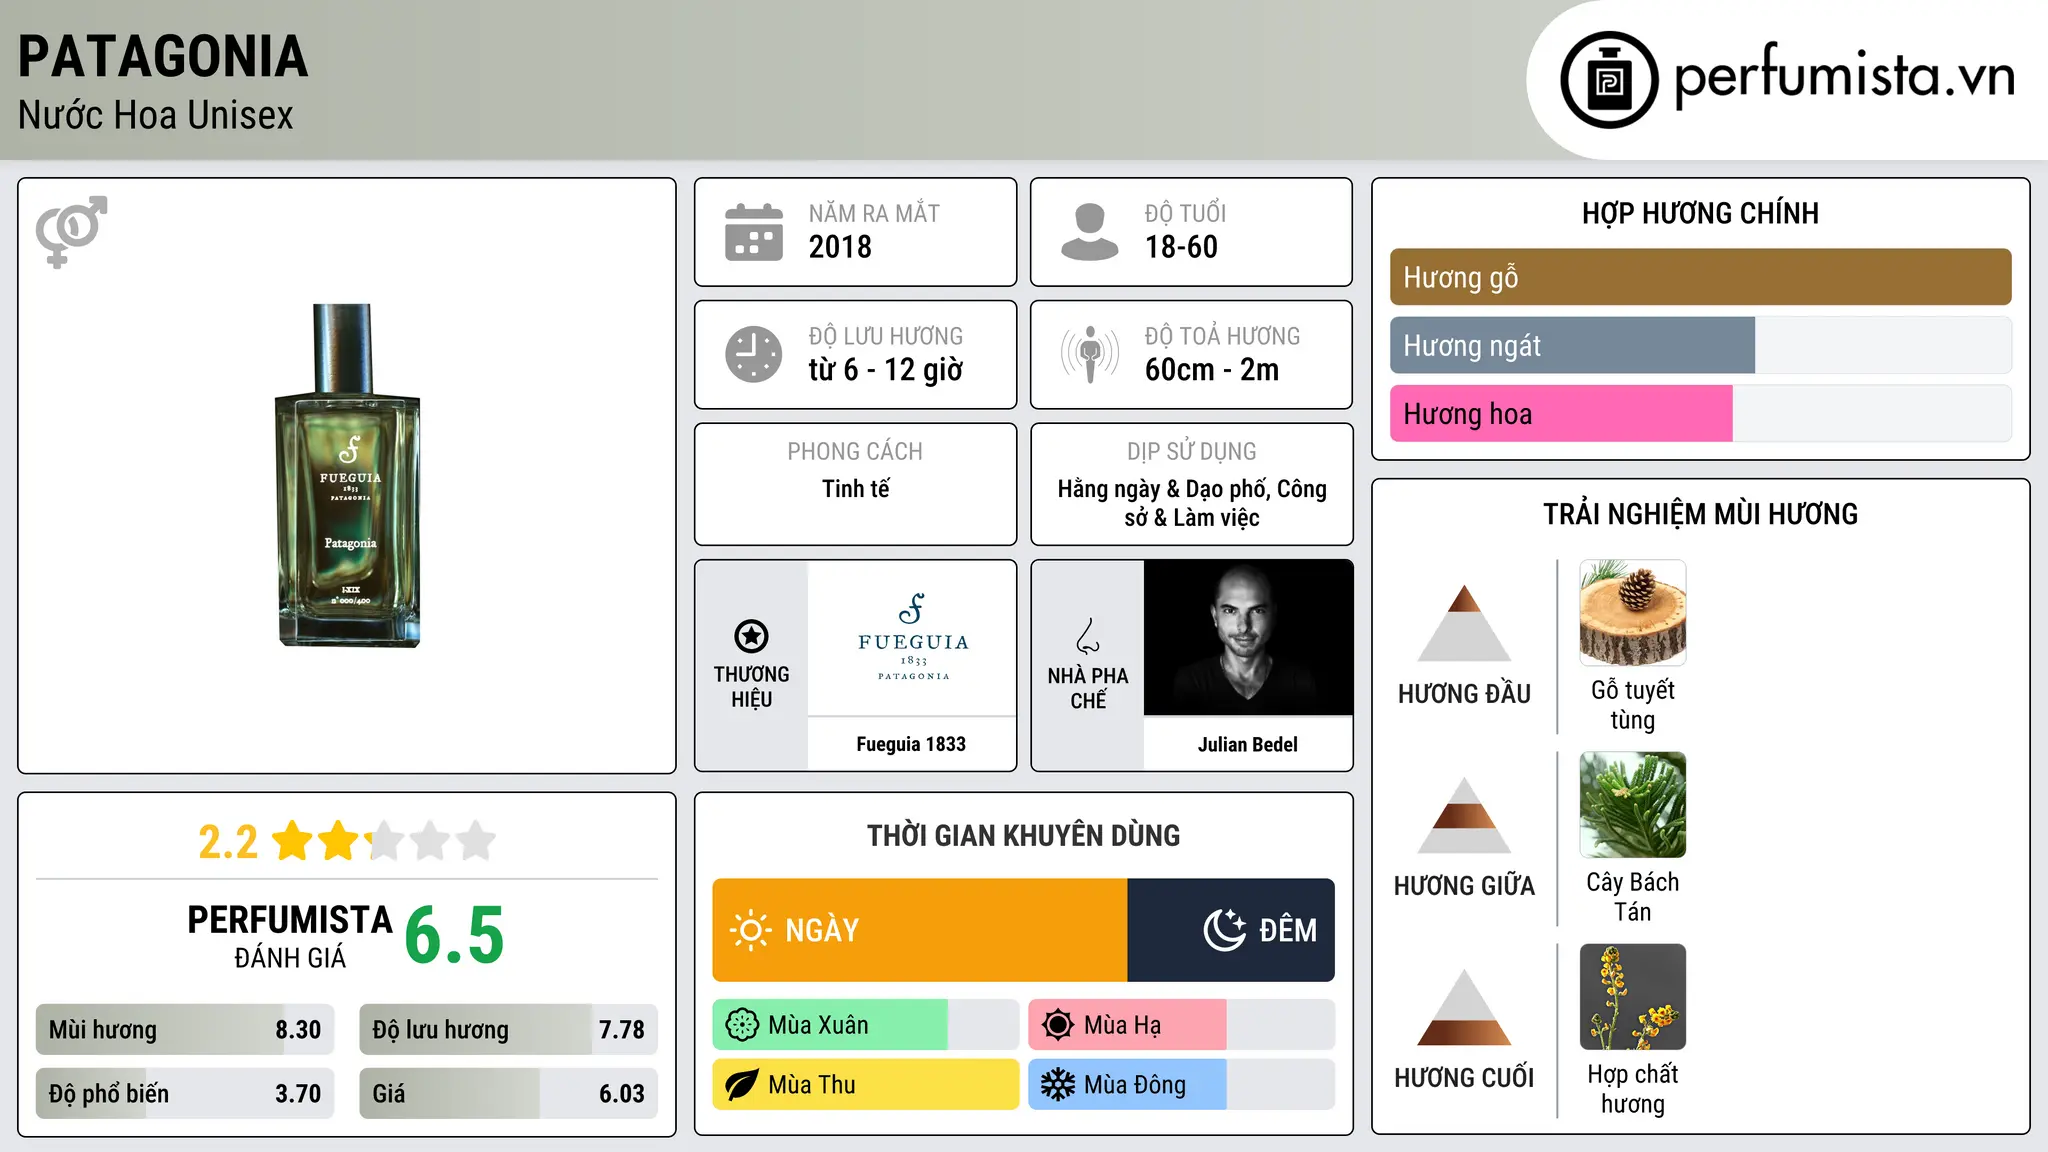Click the perfumista.vn perfume bottle logo icon
2048x1152 pixels.
coord(1609,80)
